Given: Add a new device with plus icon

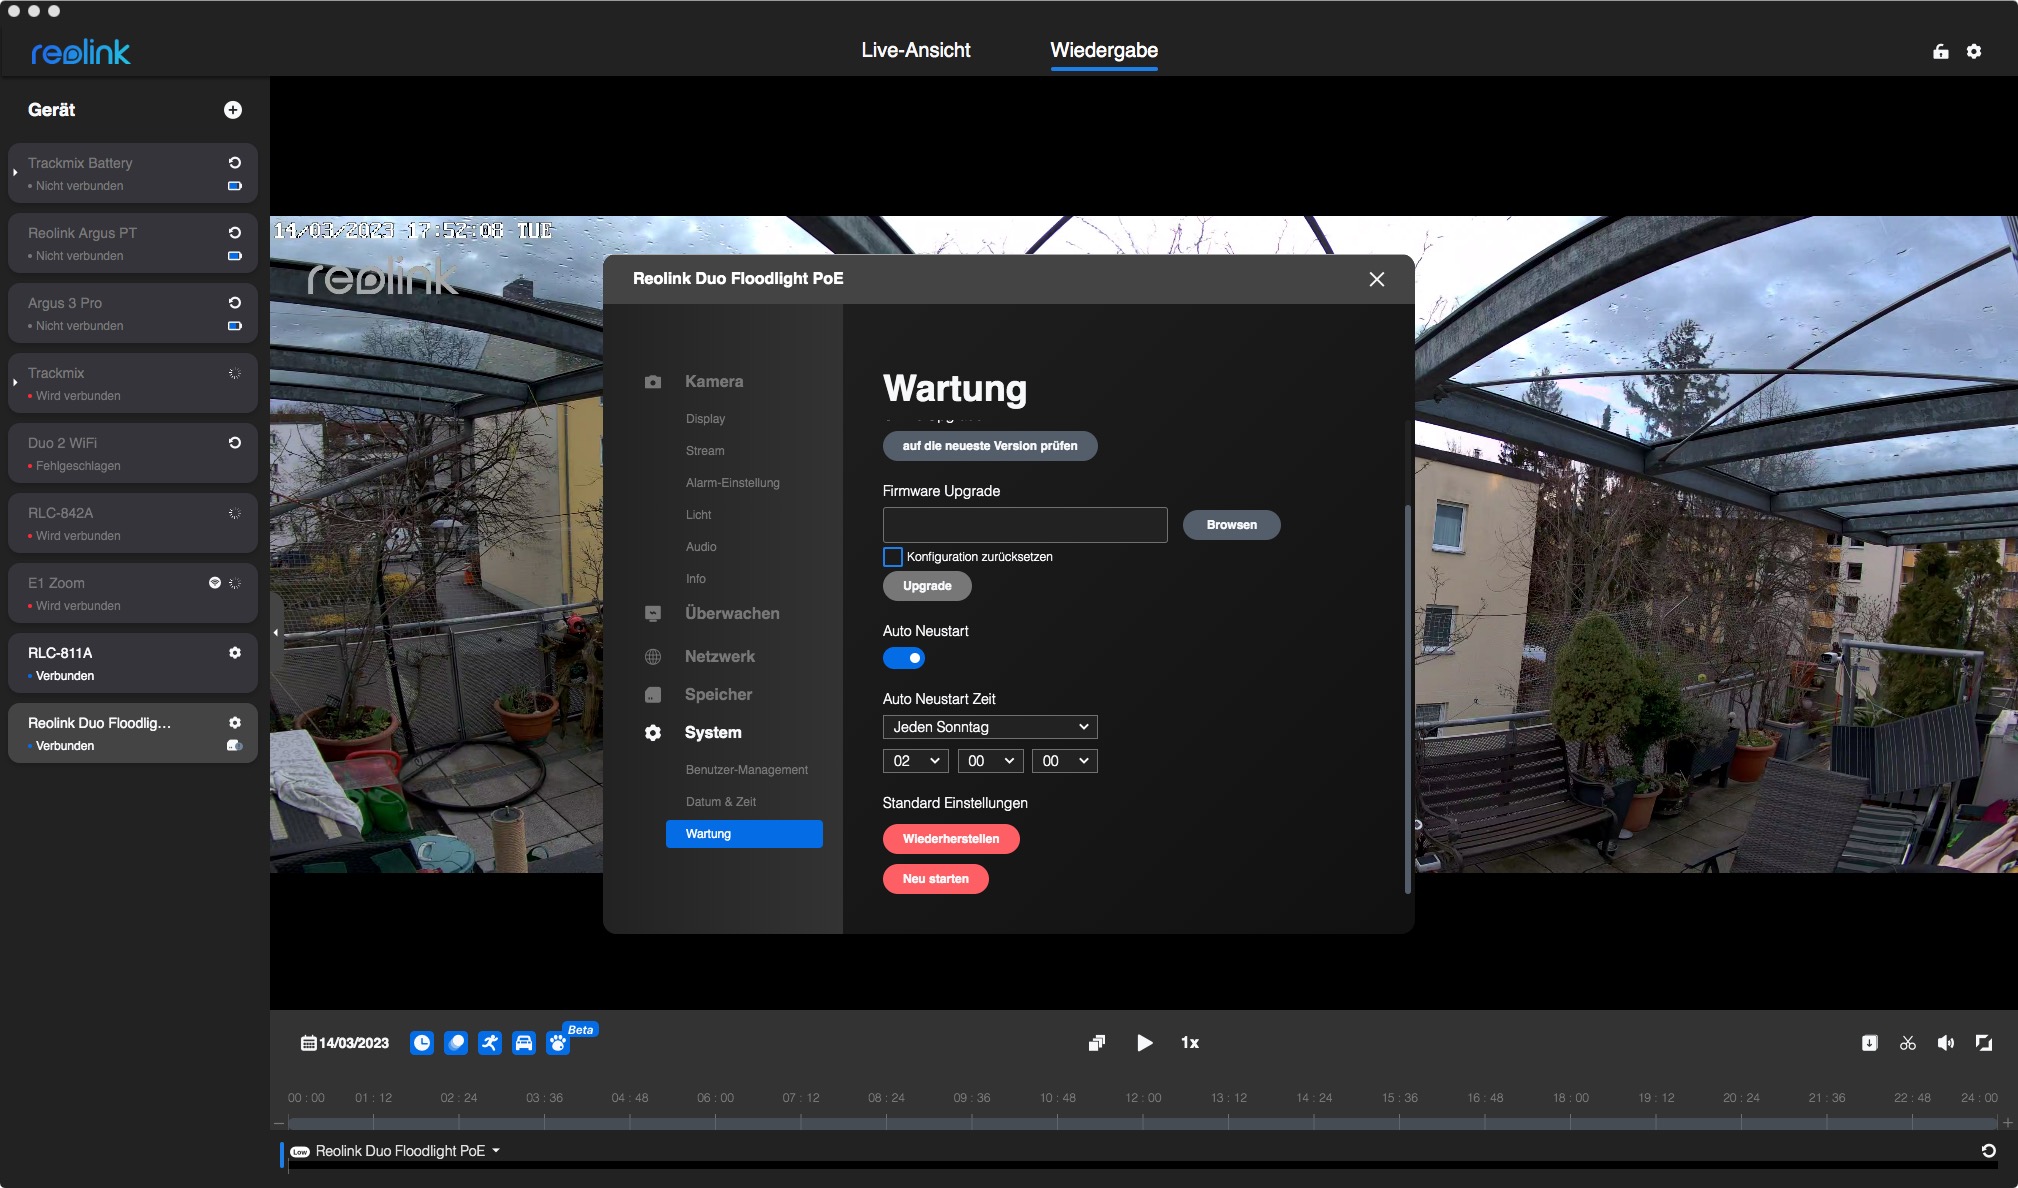Looking at the screenshot, I should pyautogui.click(x=233, y=110).
